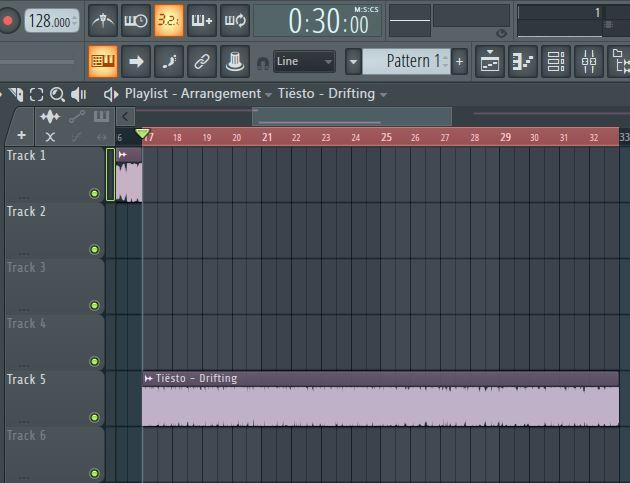Select Track 4 header label
The image size is (630, 483).
point(27,323)
